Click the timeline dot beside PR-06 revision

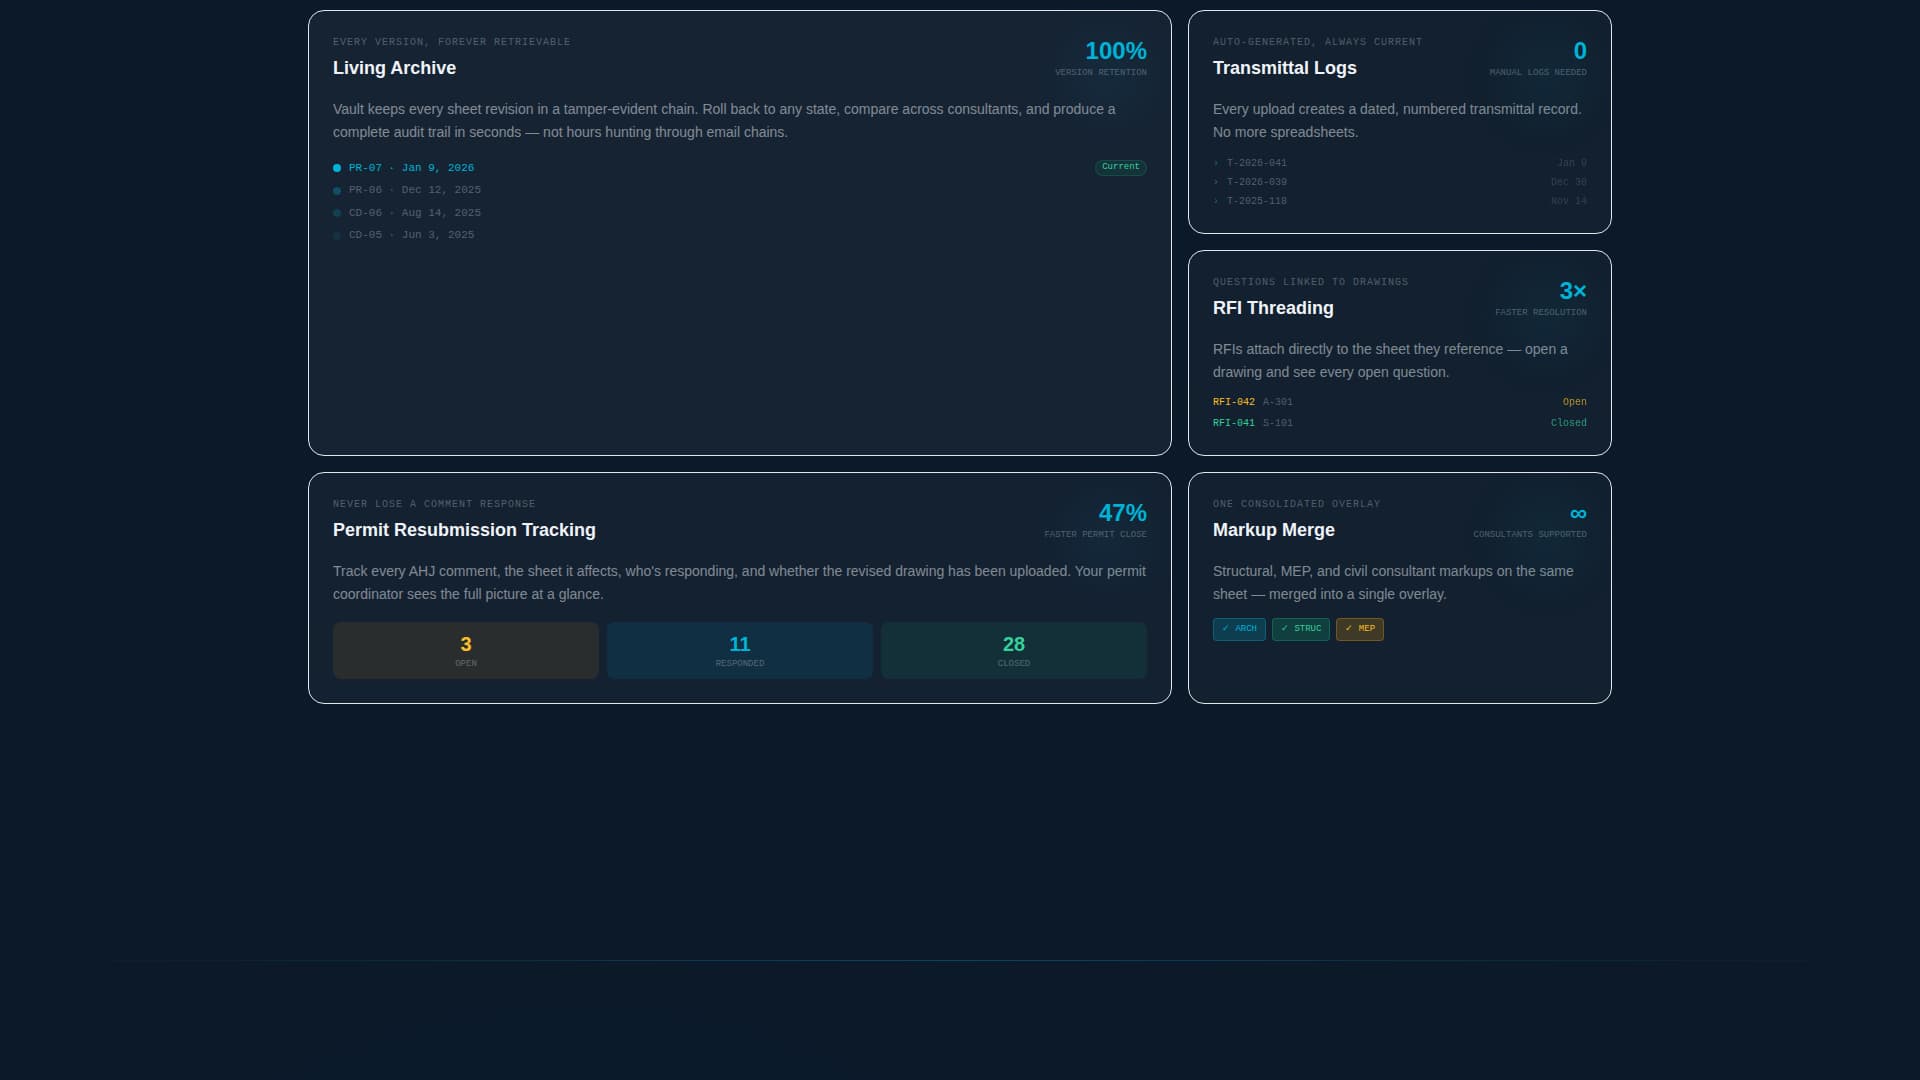click(337, 191)
